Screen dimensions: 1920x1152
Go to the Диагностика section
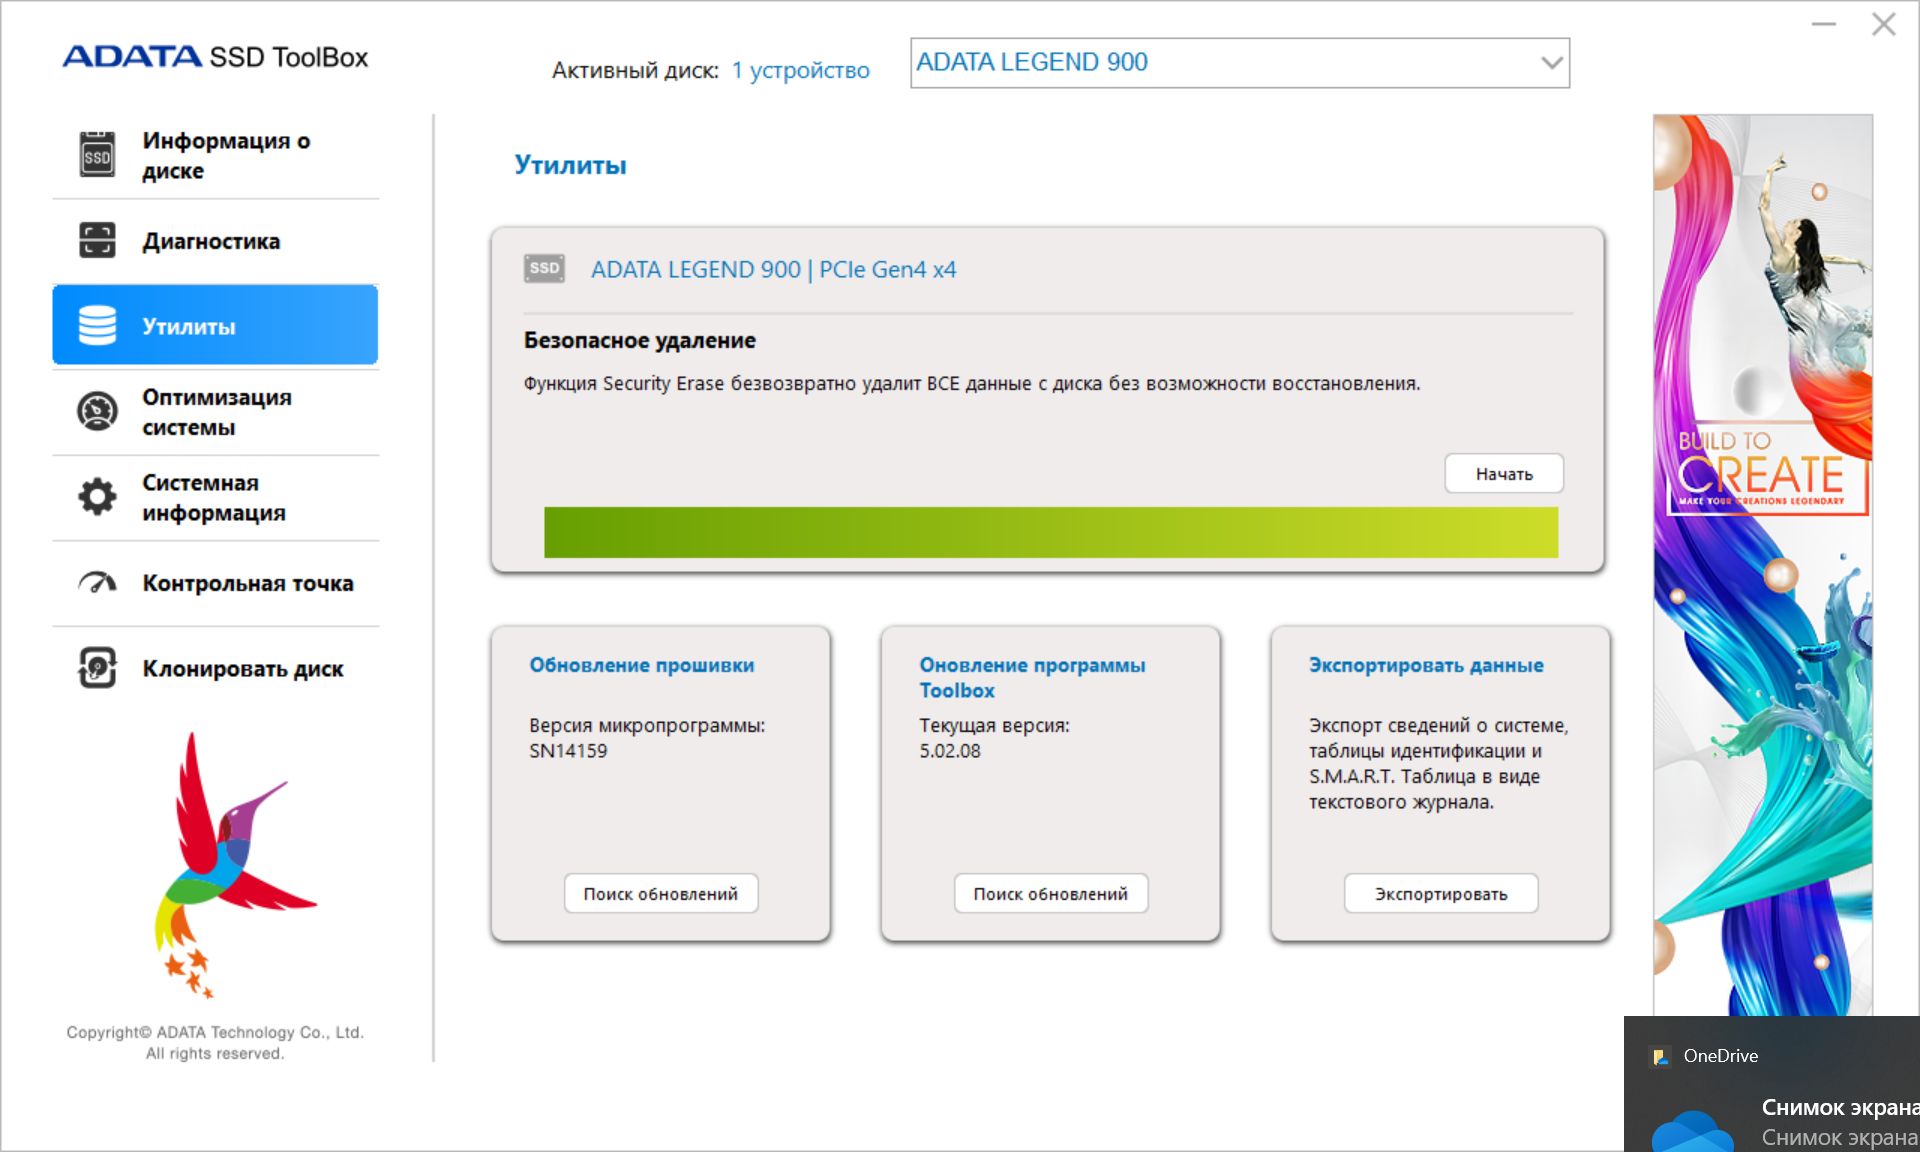[x=216, y=241]
